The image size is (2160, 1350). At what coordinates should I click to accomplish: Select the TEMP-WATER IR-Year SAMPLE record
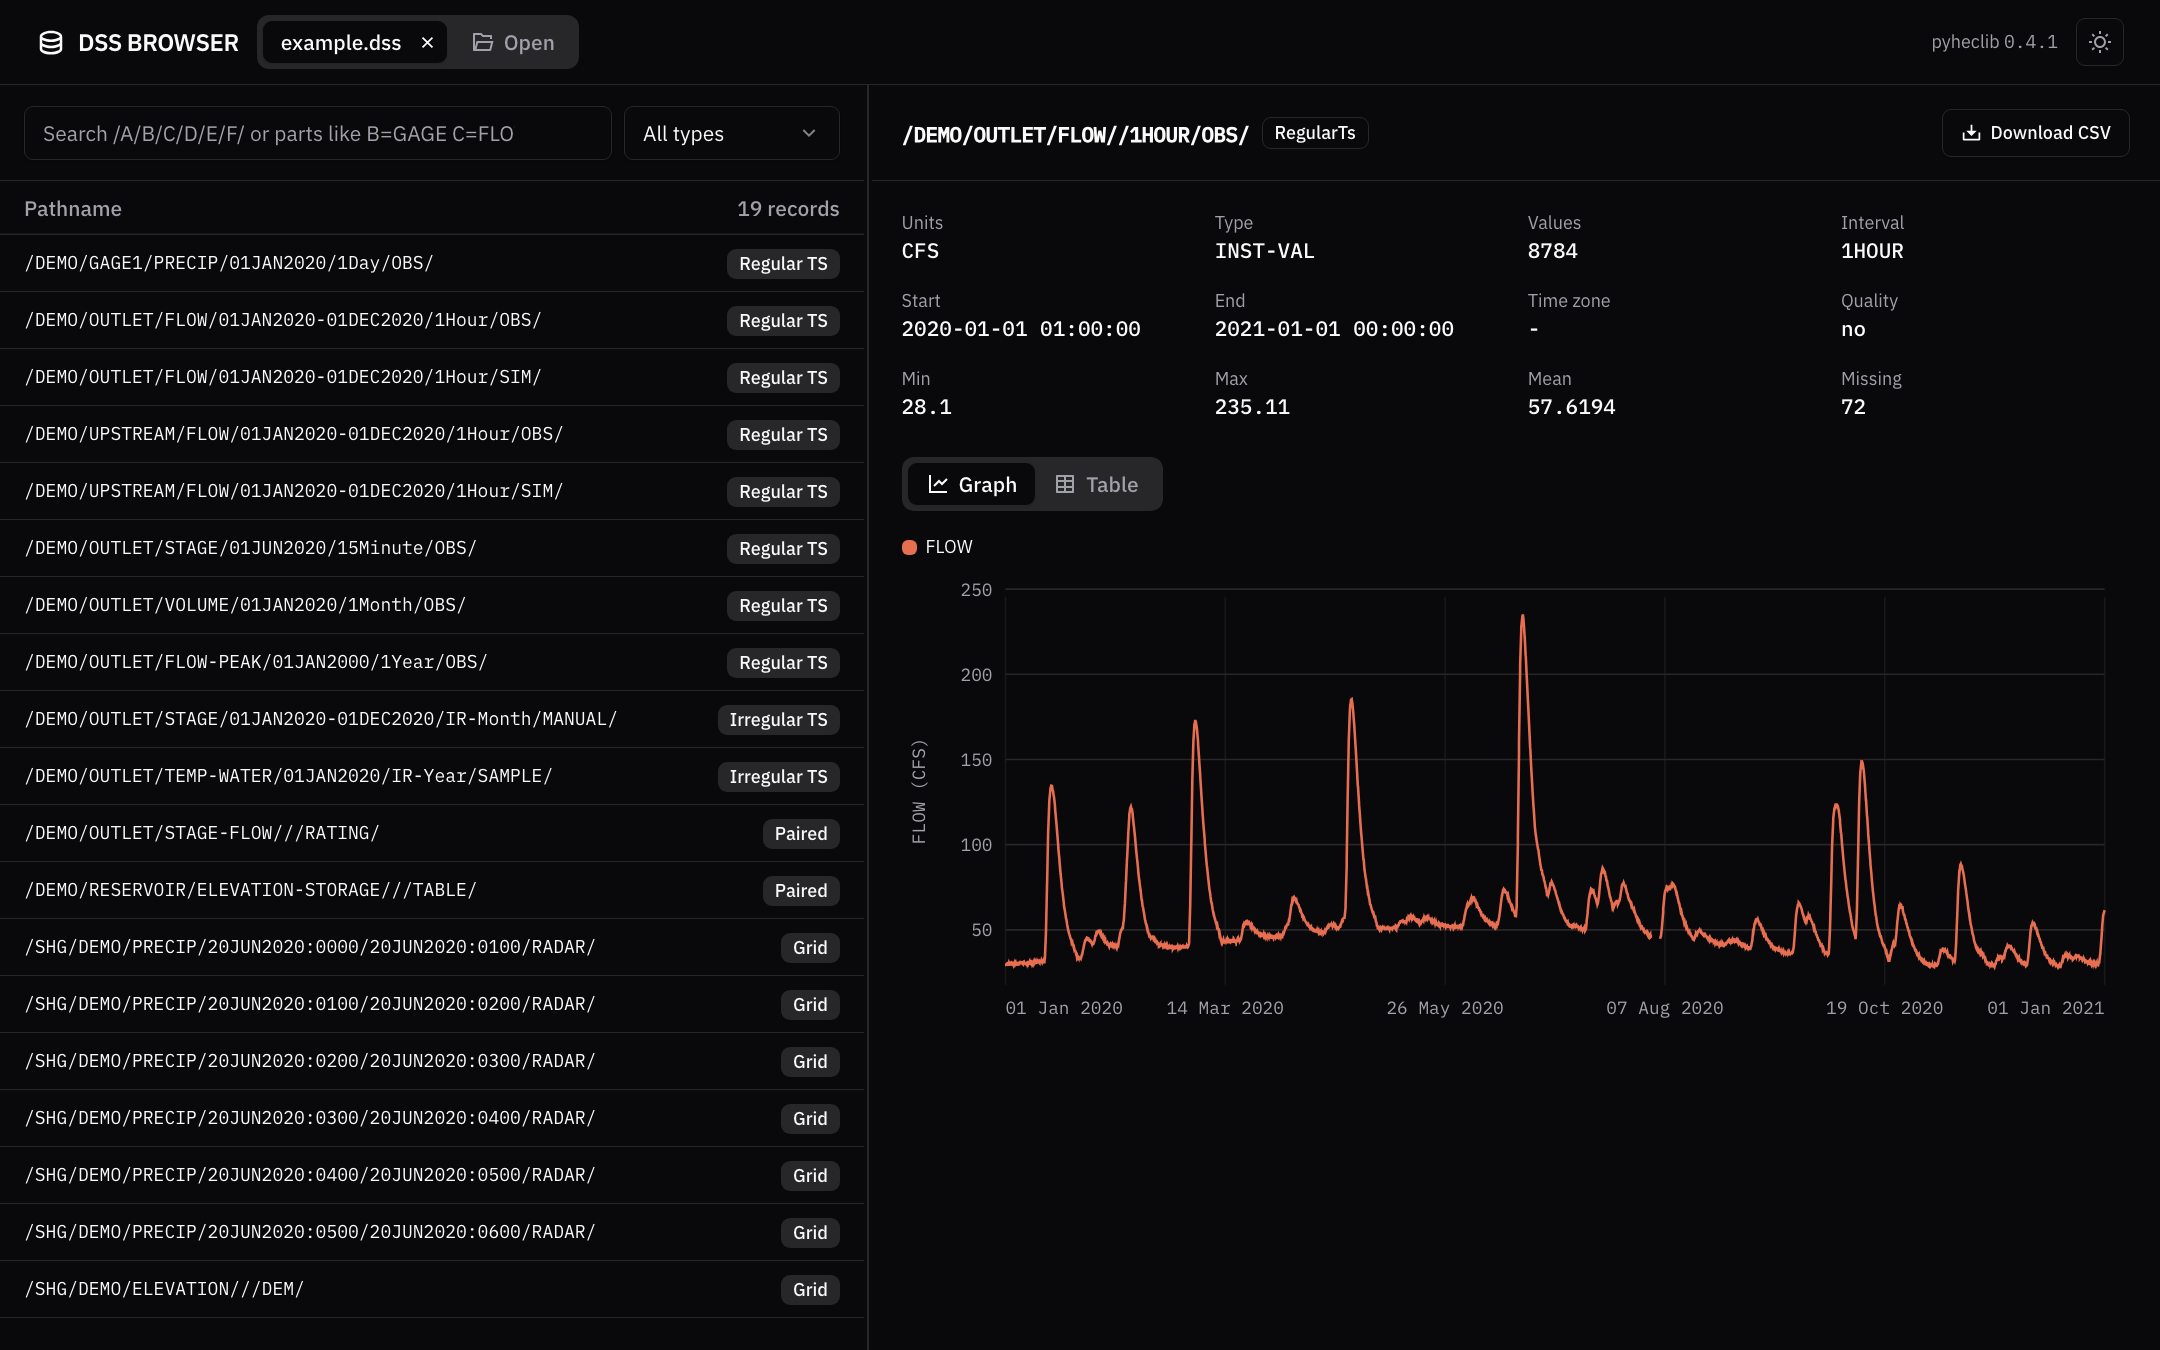click(432, 776)
